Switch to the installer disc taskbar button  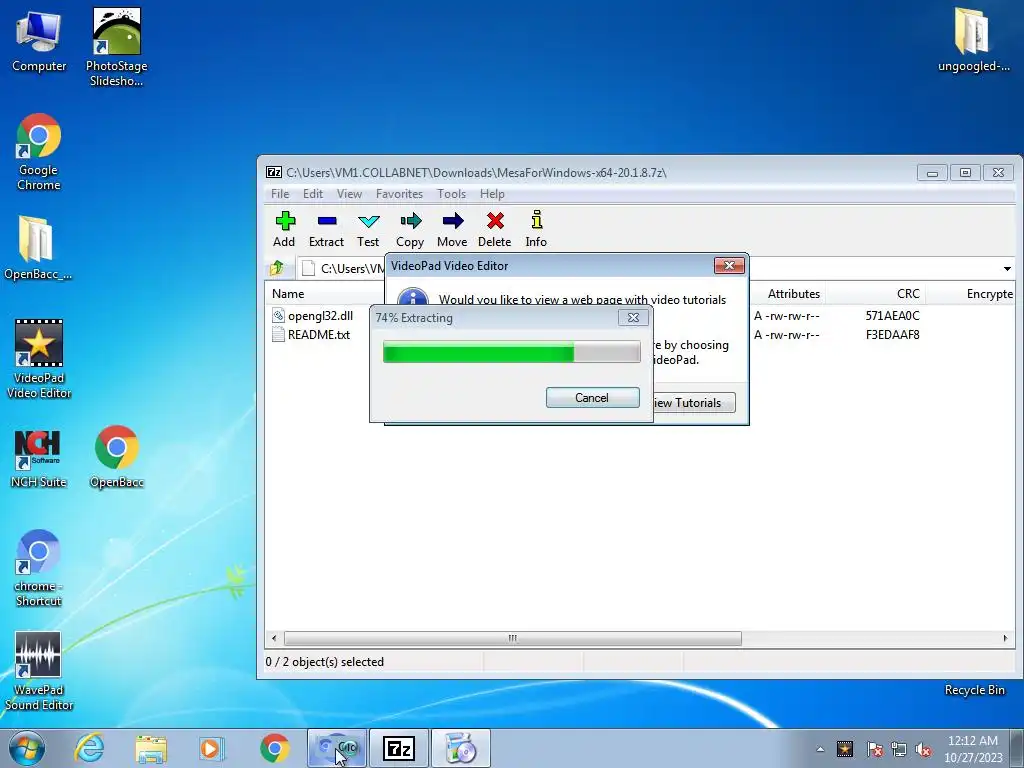pos(461,748)
